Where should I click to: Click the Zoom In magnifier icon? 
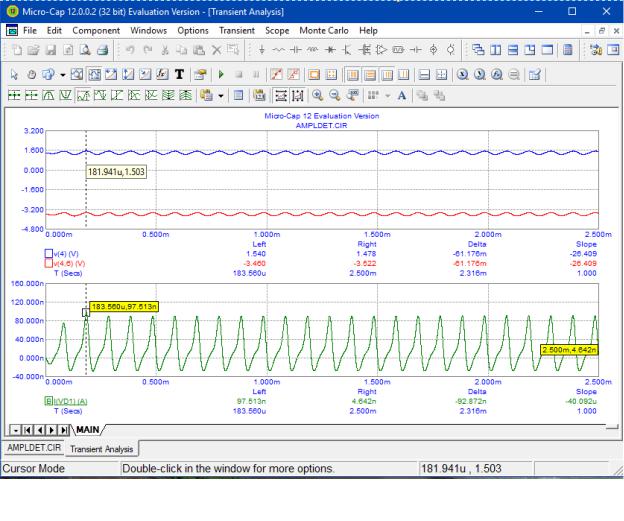coord(318,96)
